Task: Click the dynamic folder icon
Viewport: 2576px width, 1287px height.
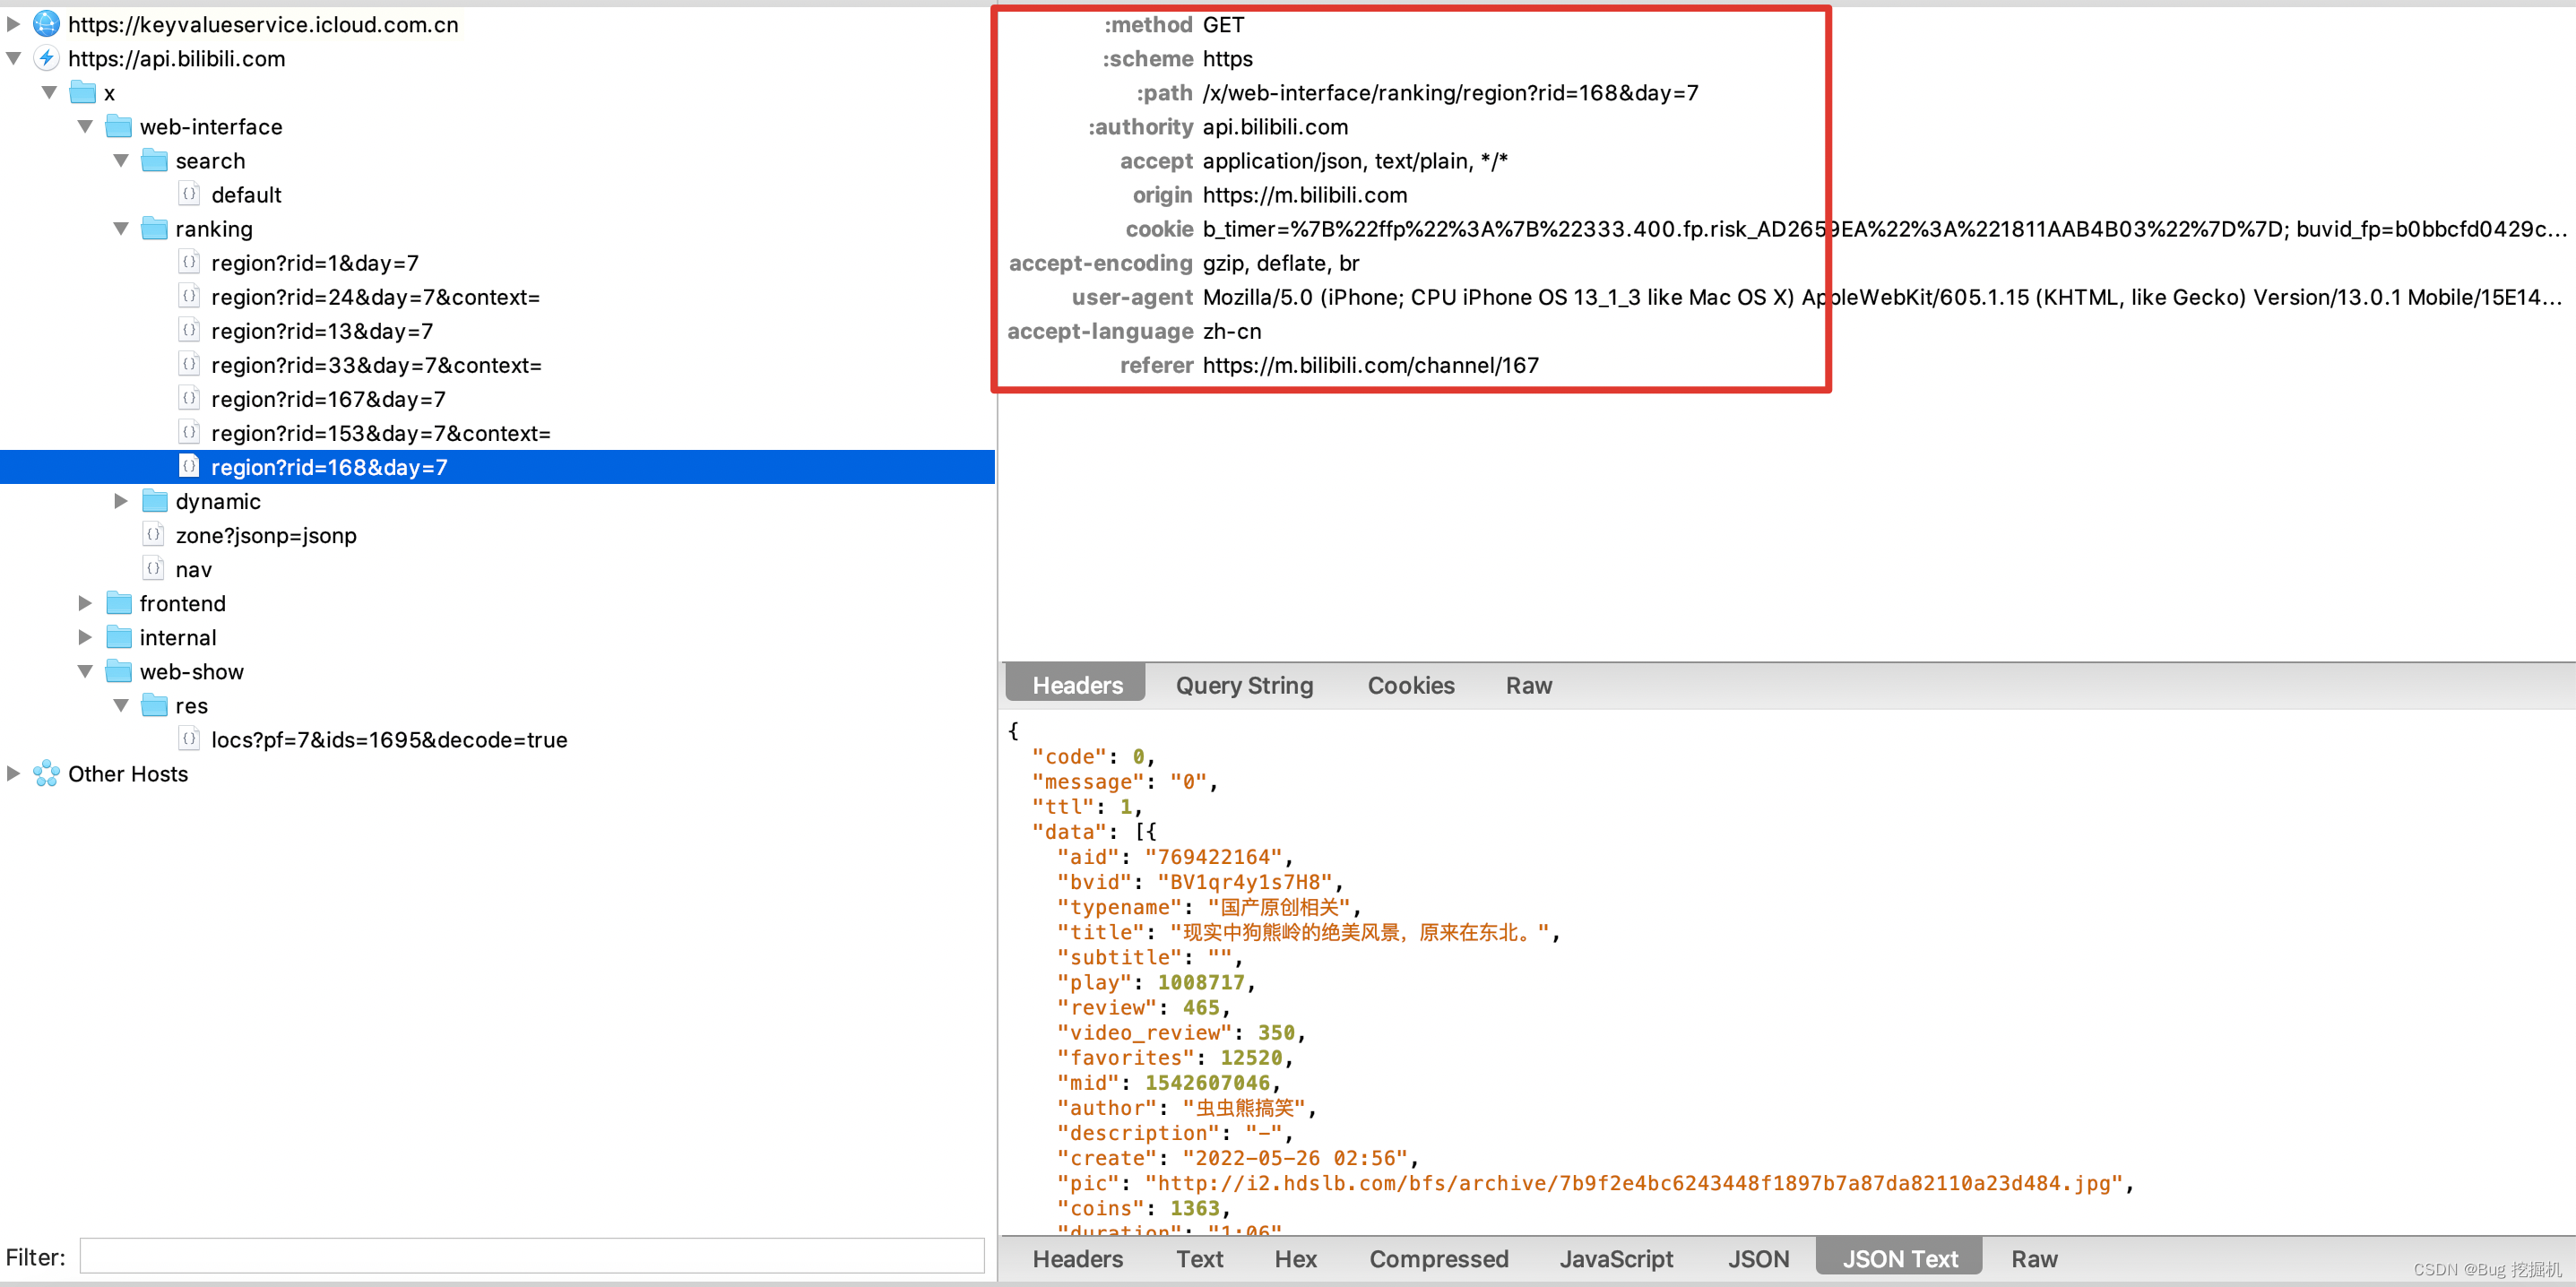Action: 155,501
